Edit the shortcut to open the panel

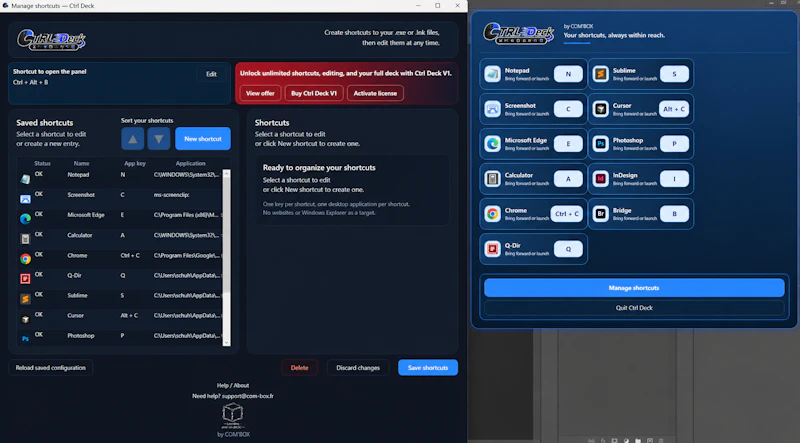[x=211, y=74]
